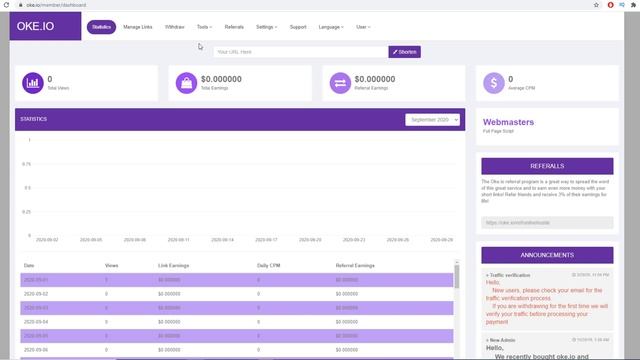Open the September 2020 month dropdown

(432, 120)
